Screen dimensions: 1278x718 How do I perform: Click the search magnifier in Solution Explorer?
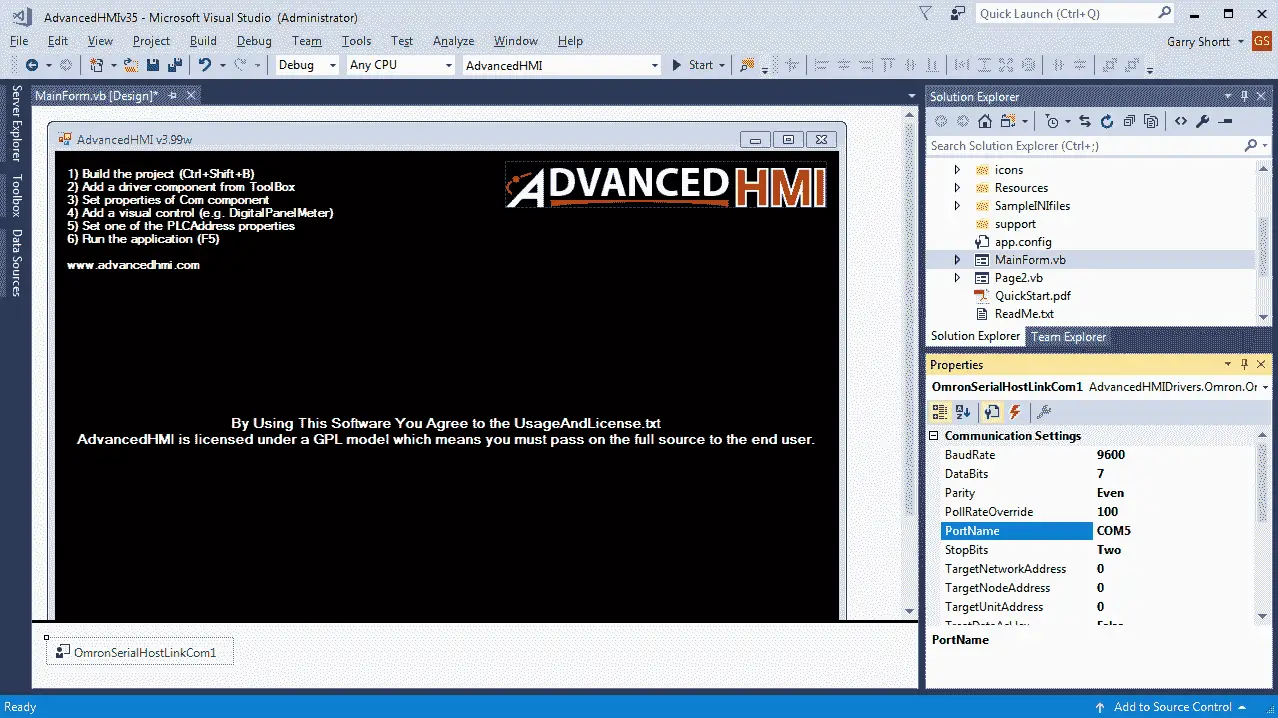[1251, 146]
